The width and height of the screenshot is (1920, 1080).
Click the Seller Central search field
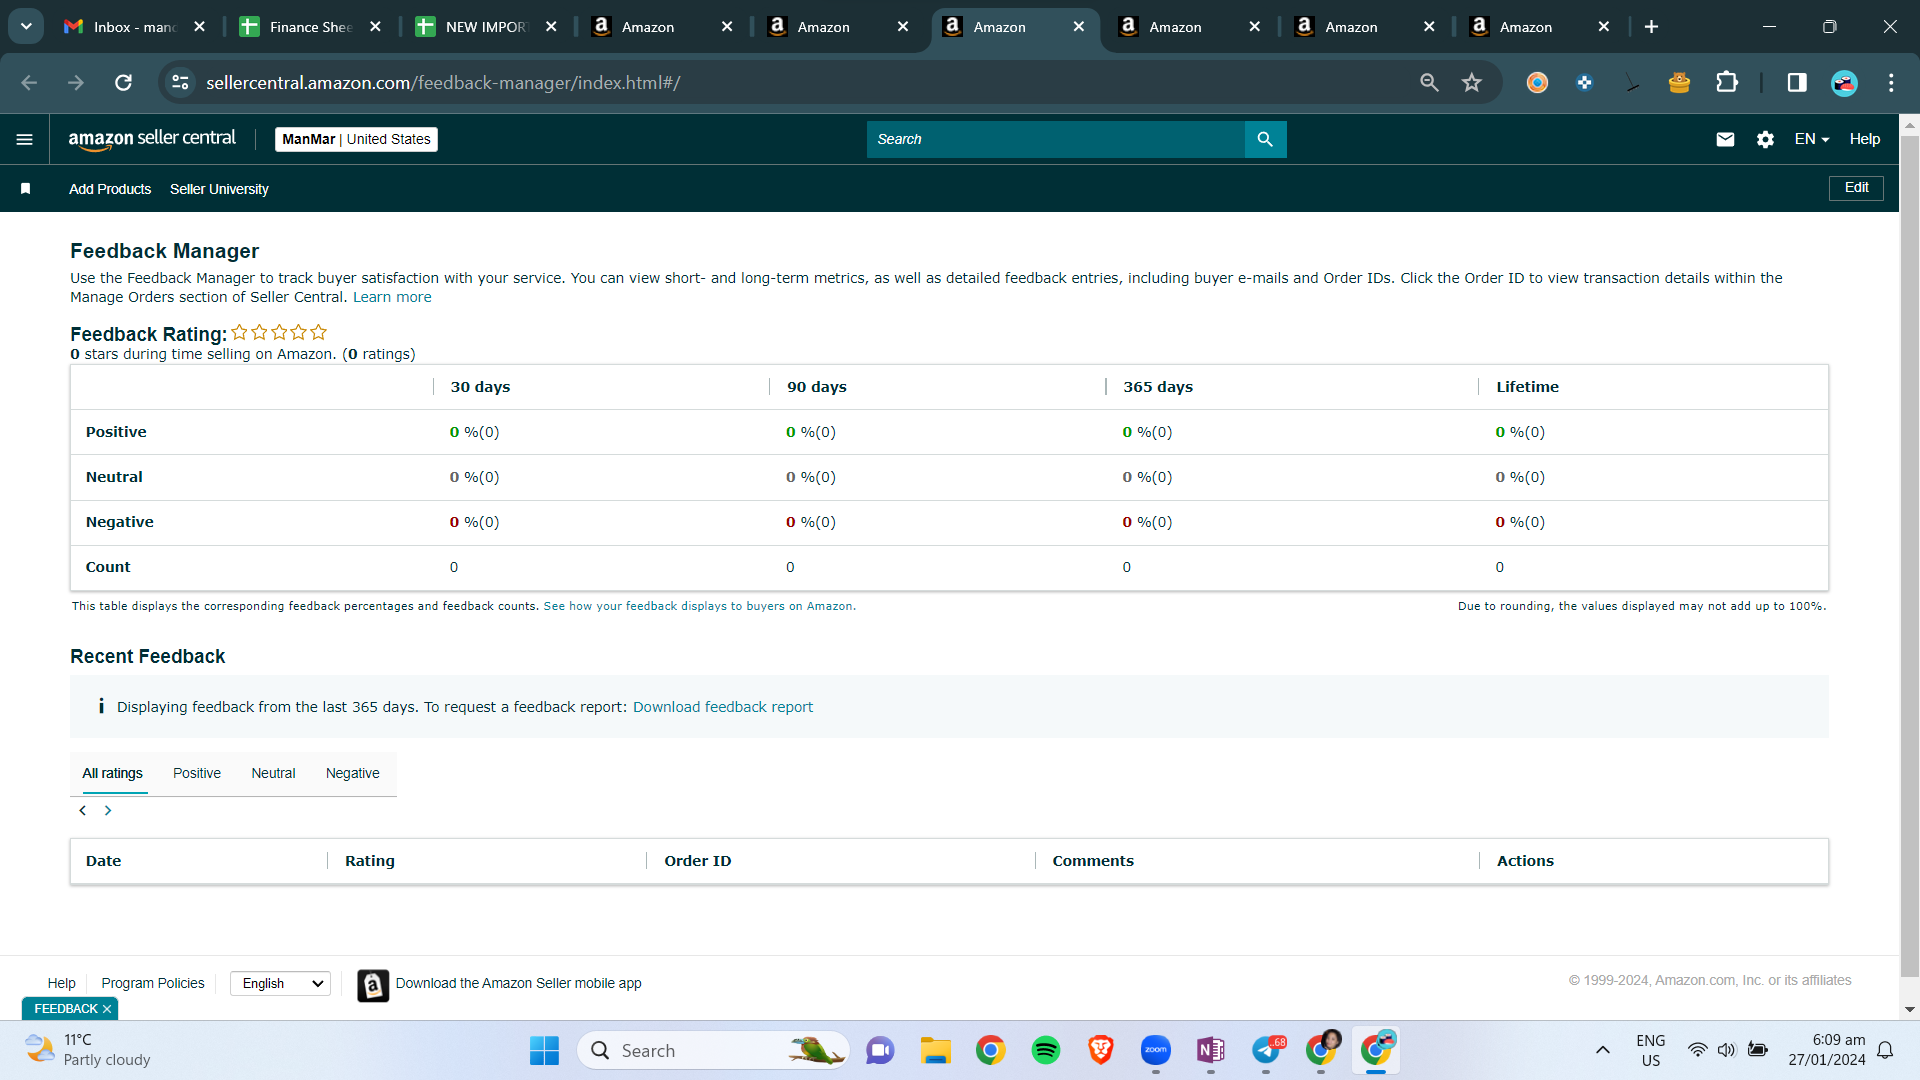pos(1056,139)
